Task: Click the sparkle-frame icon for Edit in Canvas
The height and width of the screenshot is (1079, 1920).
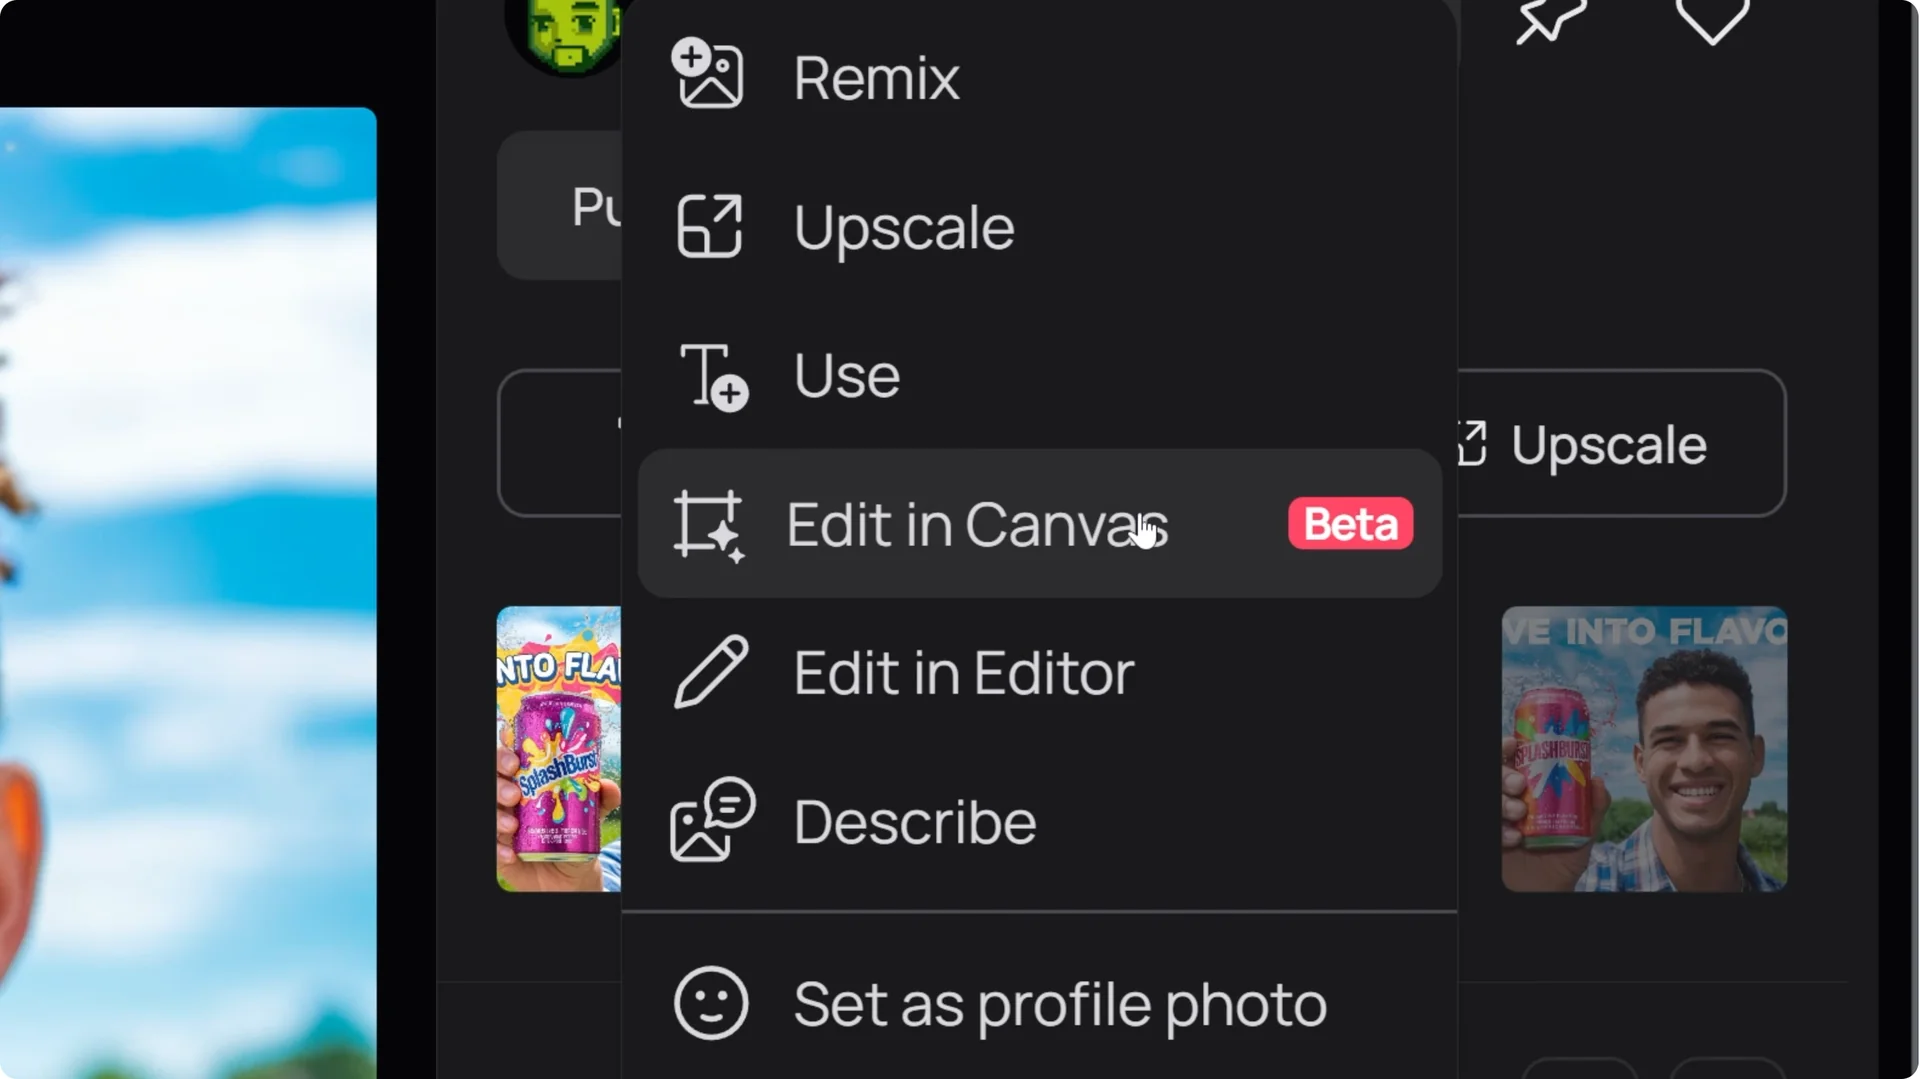Action: coord(712,524)
